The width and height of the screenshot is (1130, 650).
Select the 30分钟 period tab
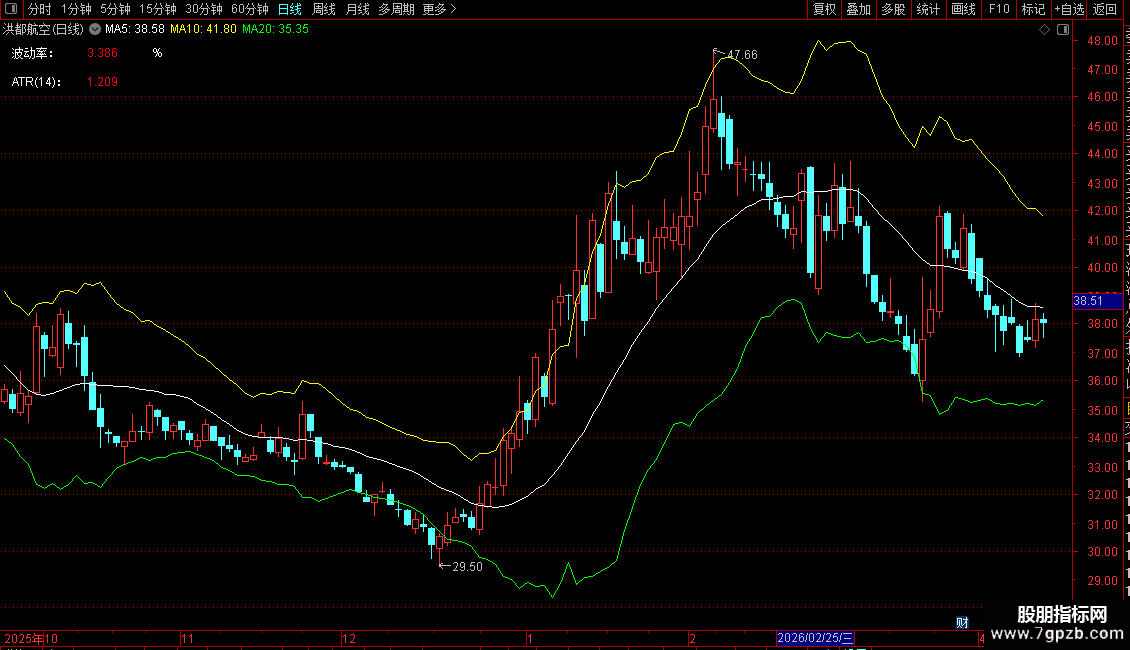(x=203, y=9)
